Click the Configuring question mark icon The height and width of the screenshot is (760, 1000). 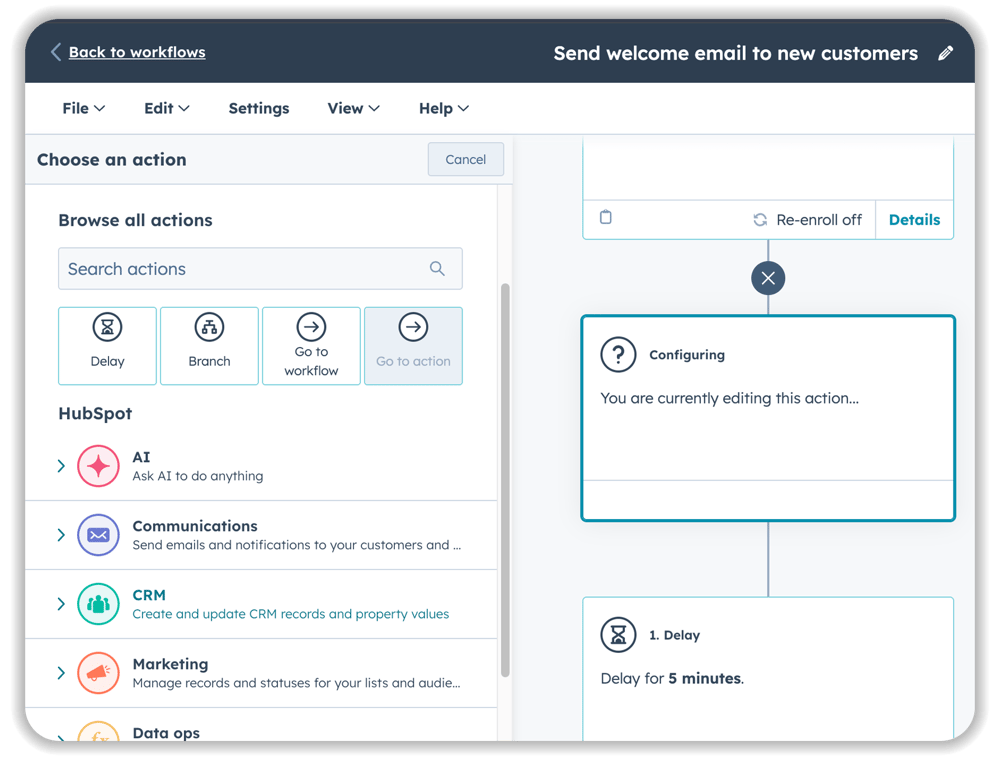click(618, 354)
